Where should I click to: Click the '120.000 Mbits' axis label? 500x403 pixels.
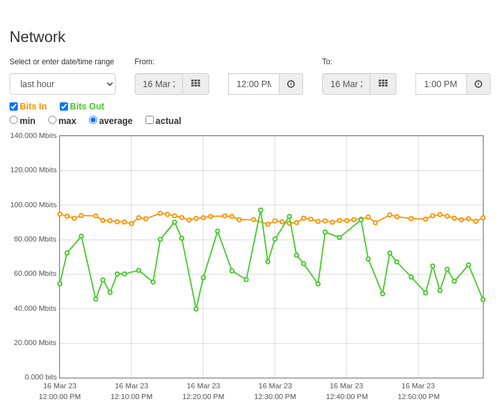pos(33,170)
